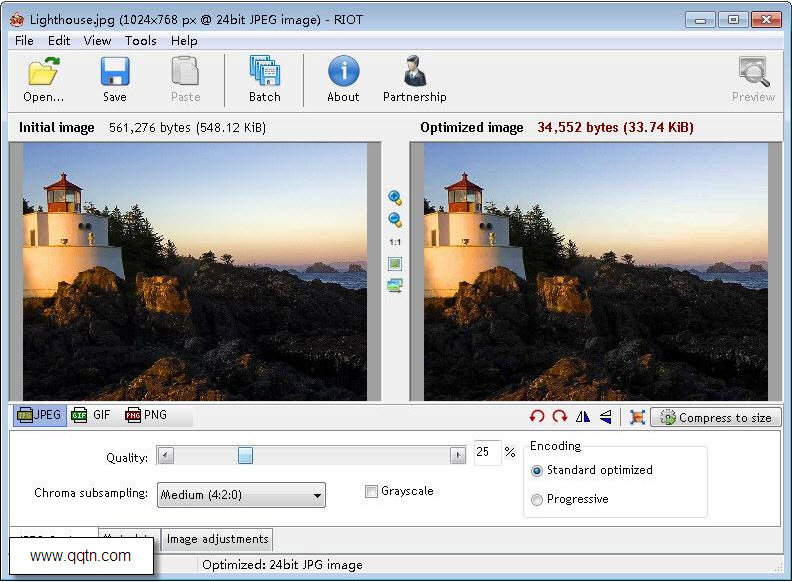This screenshot has height=582, width=792.
Task: Rotate image right with red arrow
Action: tap(560, 417)
